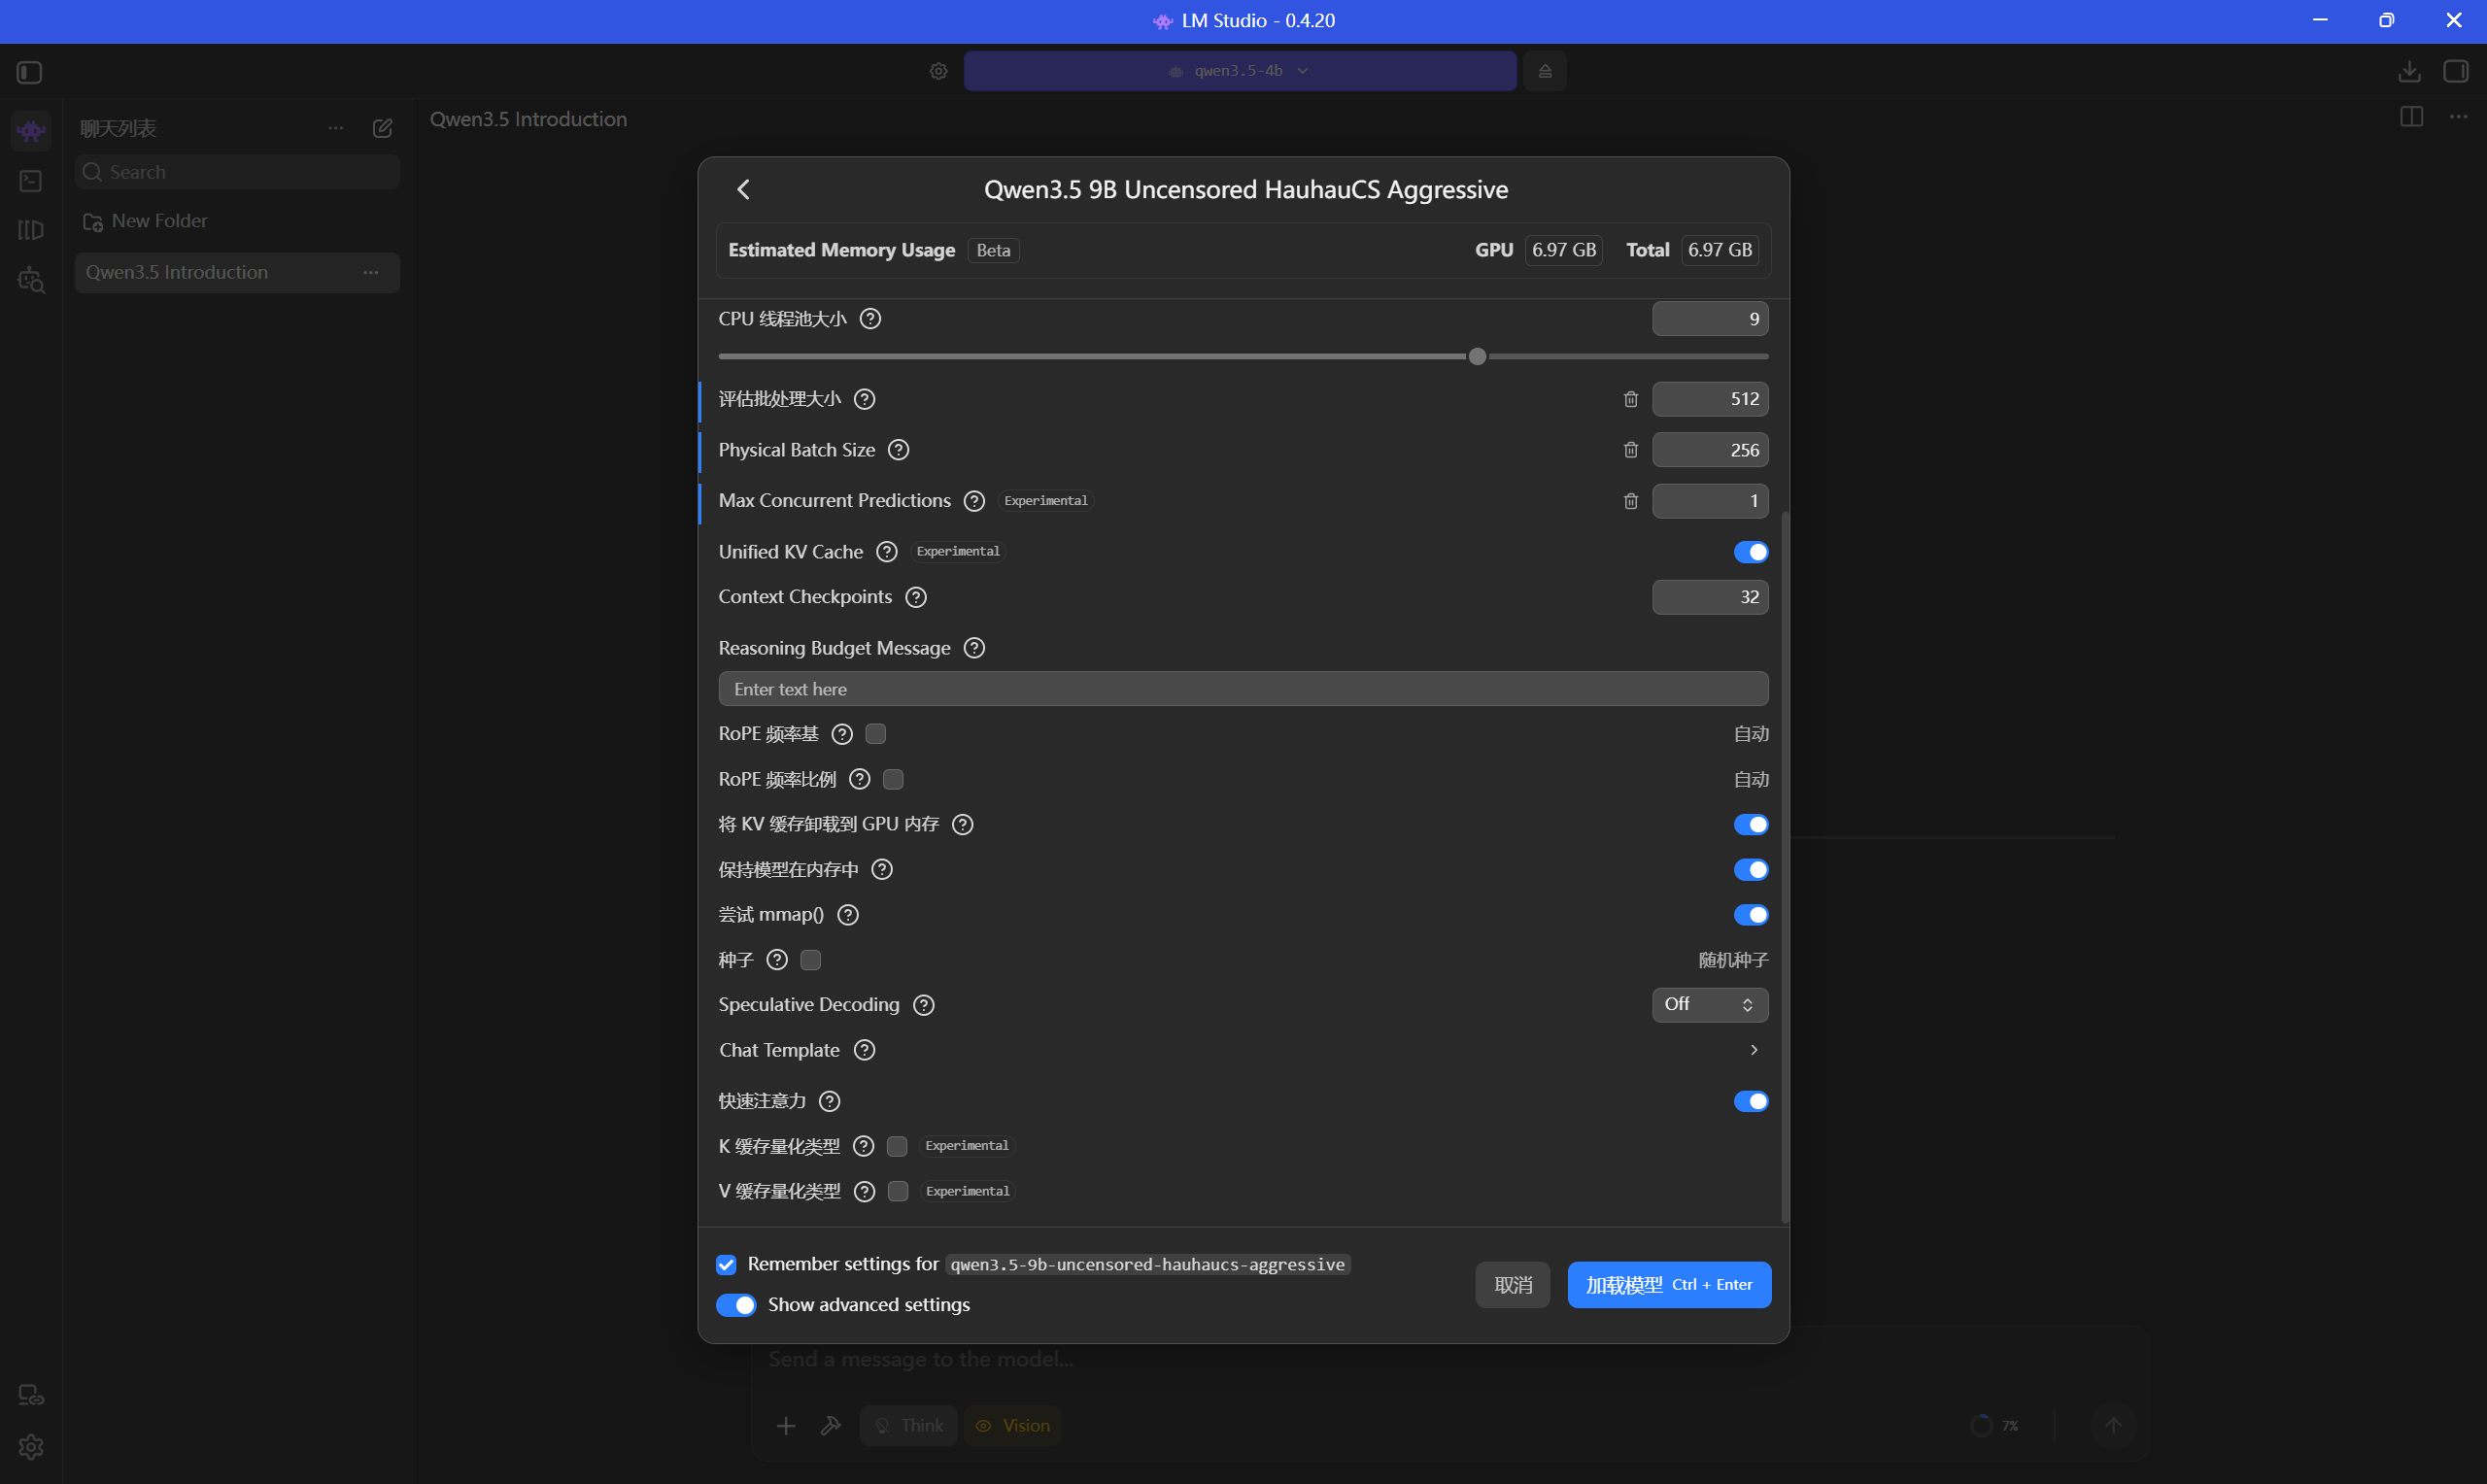This screenshot has width=2487, height=1484.
Task: Open help for Unified KV Cache
Action: 886,552
